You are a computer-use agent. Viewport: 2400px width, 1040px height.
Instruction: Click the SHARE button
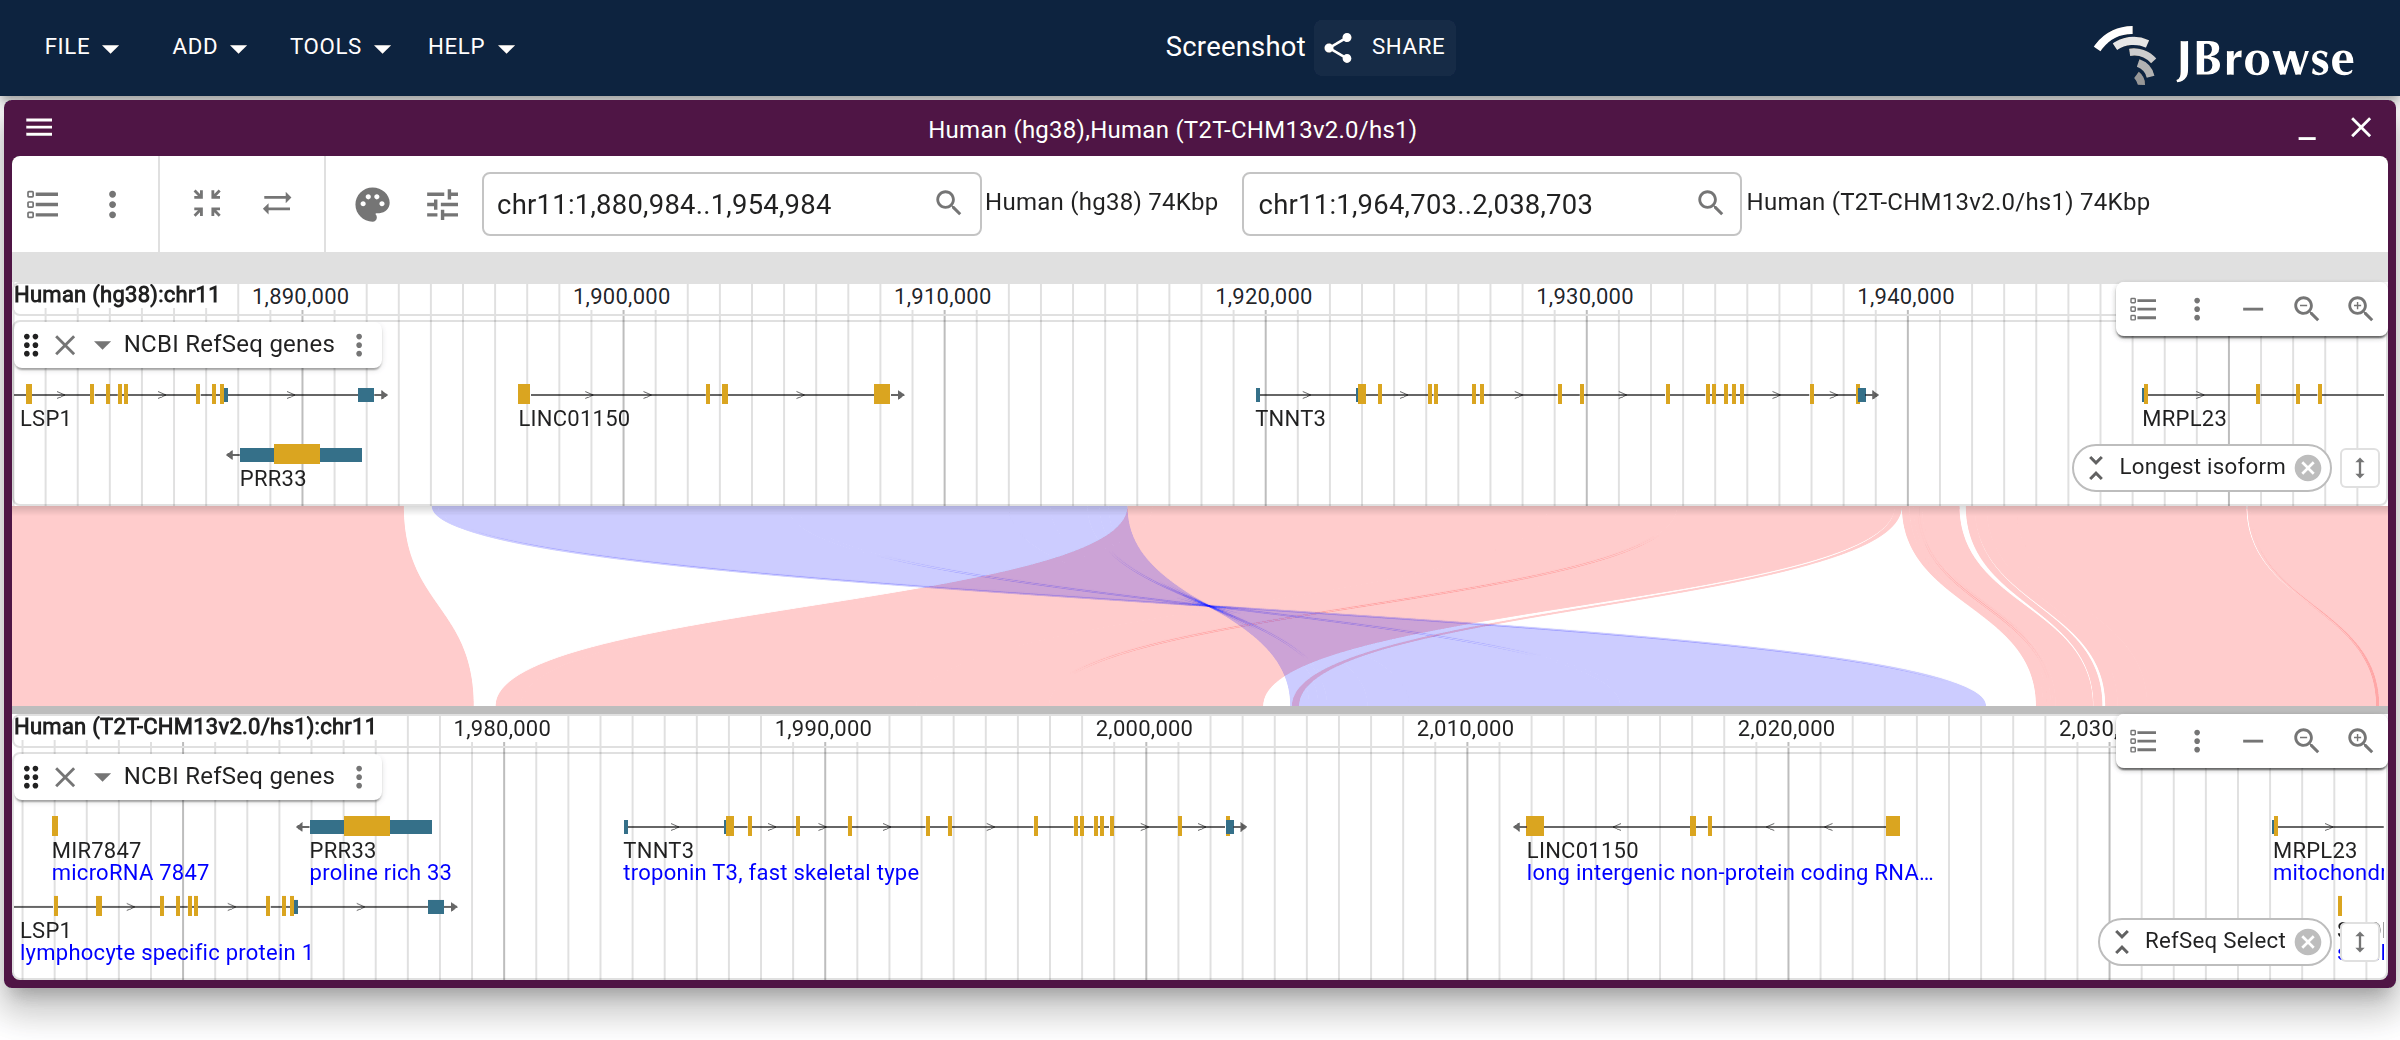(1385, 47)
